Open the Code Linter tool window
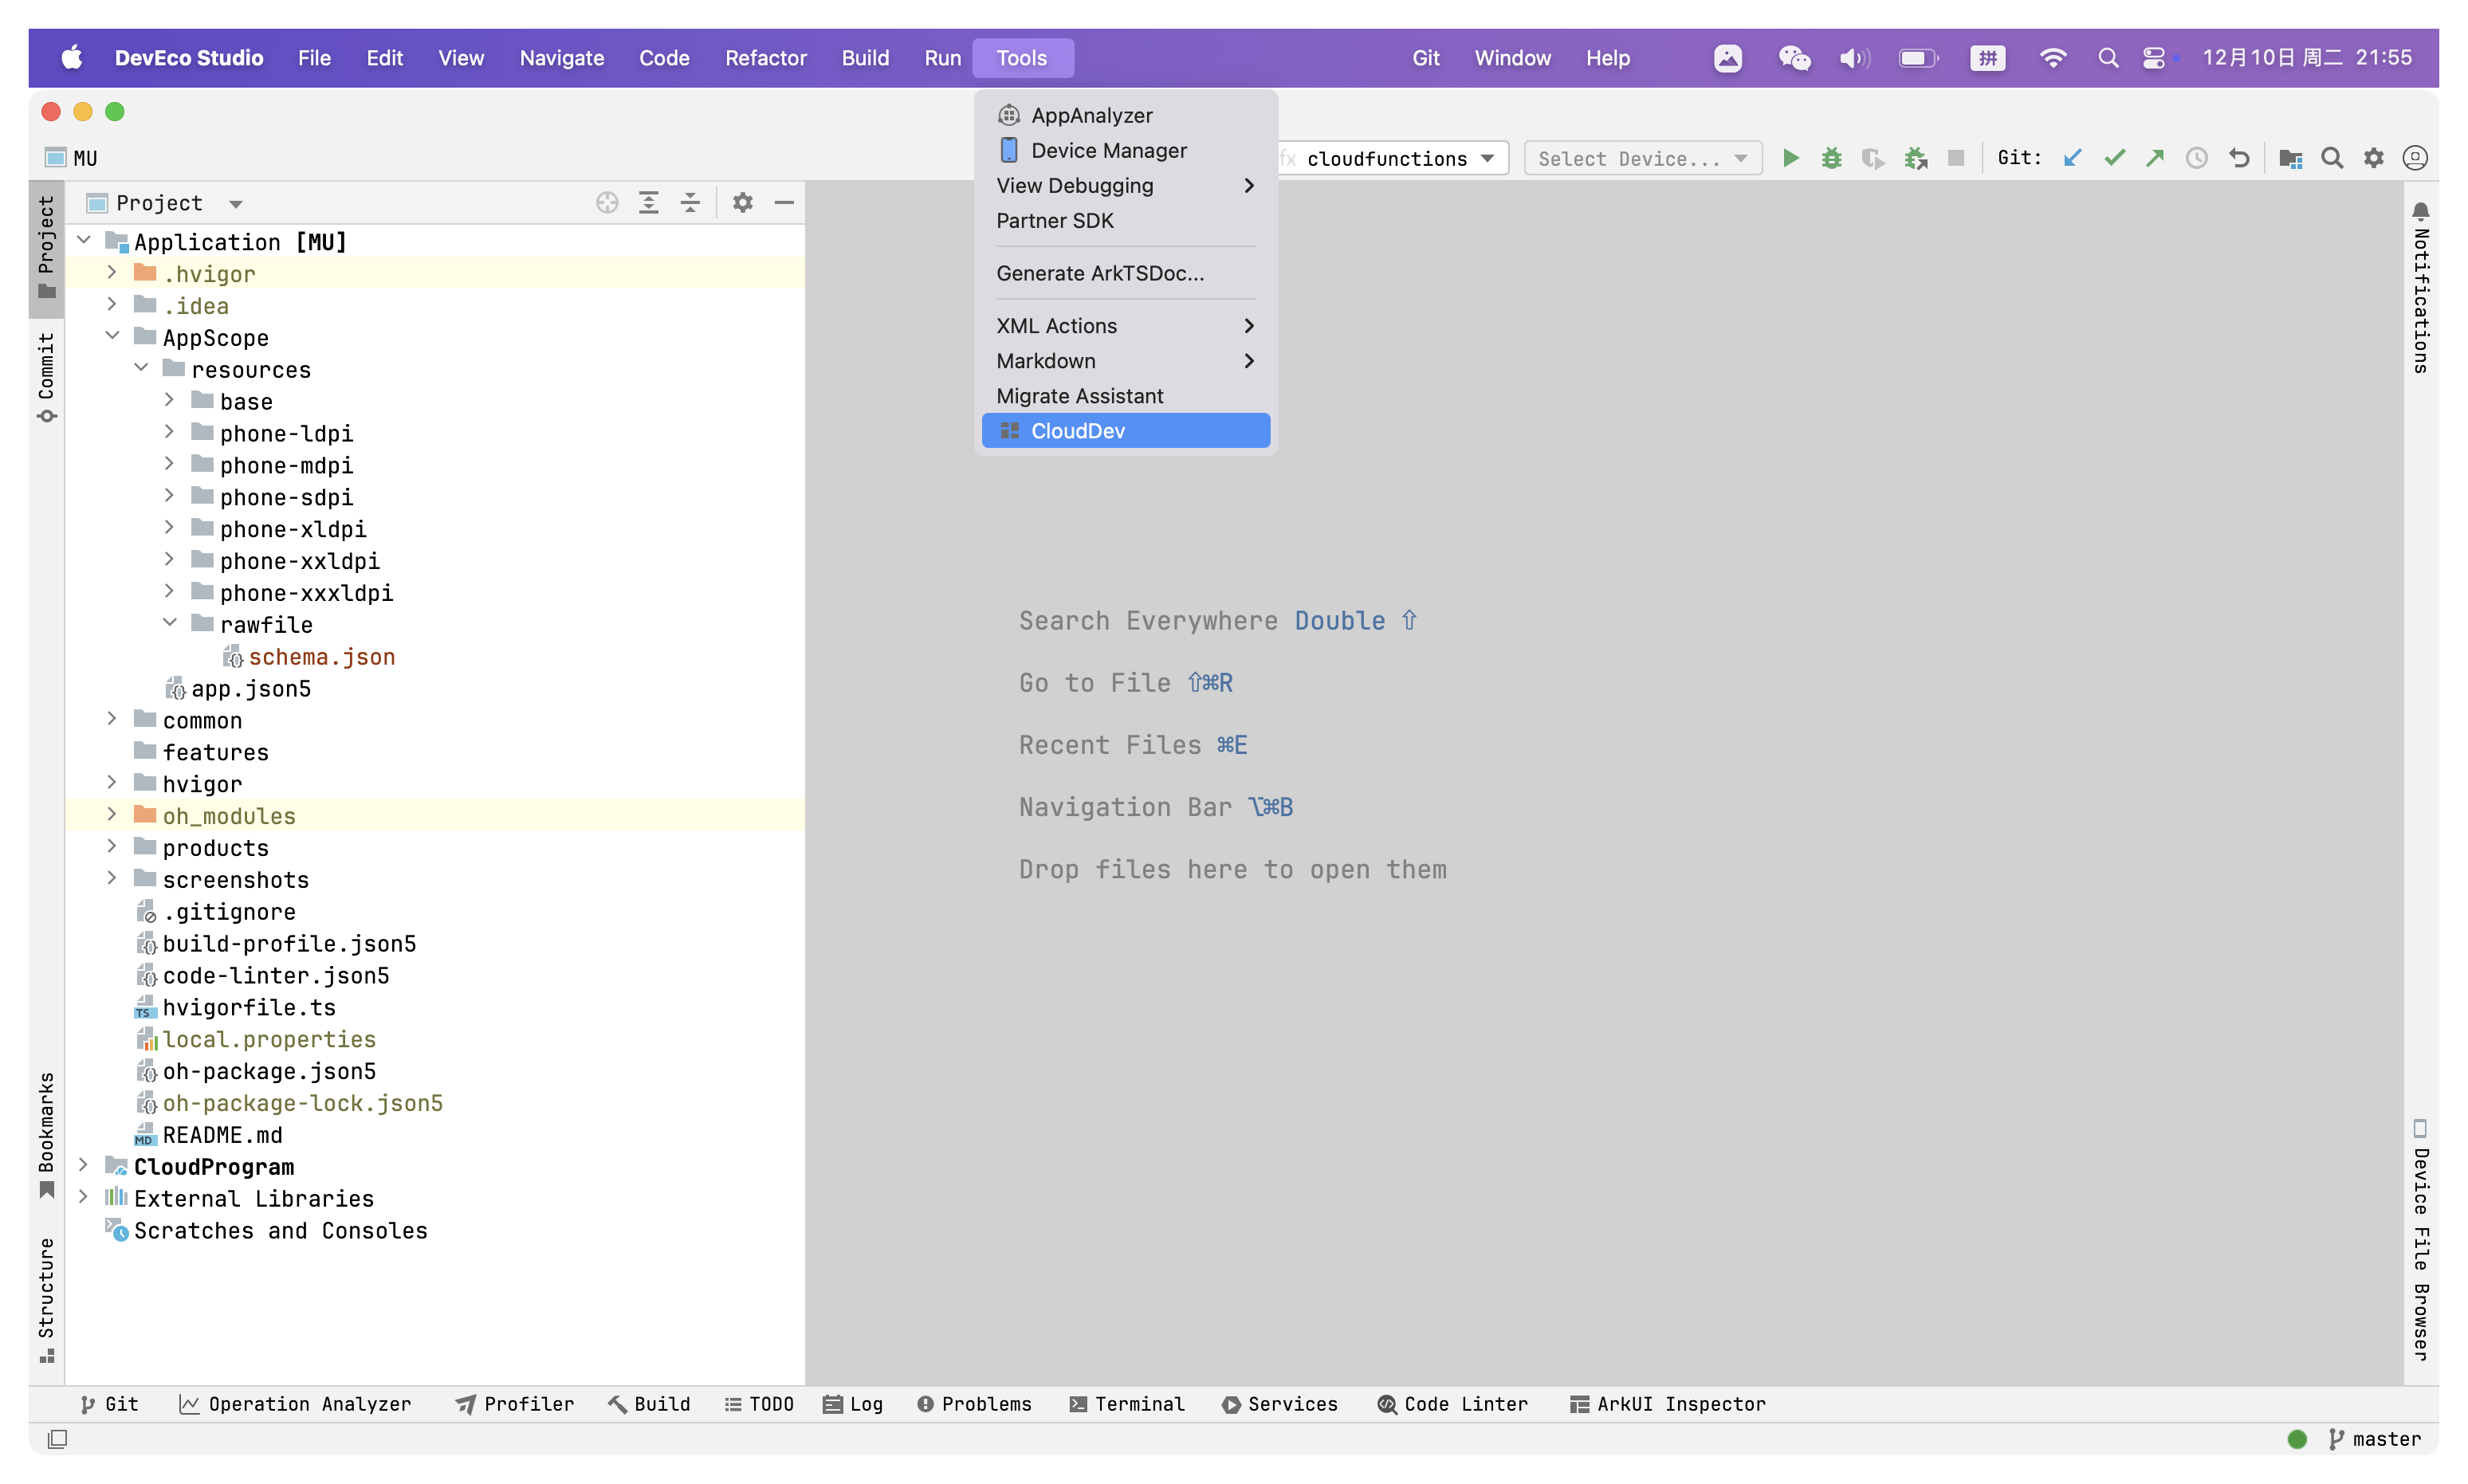The height and width of the screenshot is (1484, 2468). (x=1452, y=1404)
